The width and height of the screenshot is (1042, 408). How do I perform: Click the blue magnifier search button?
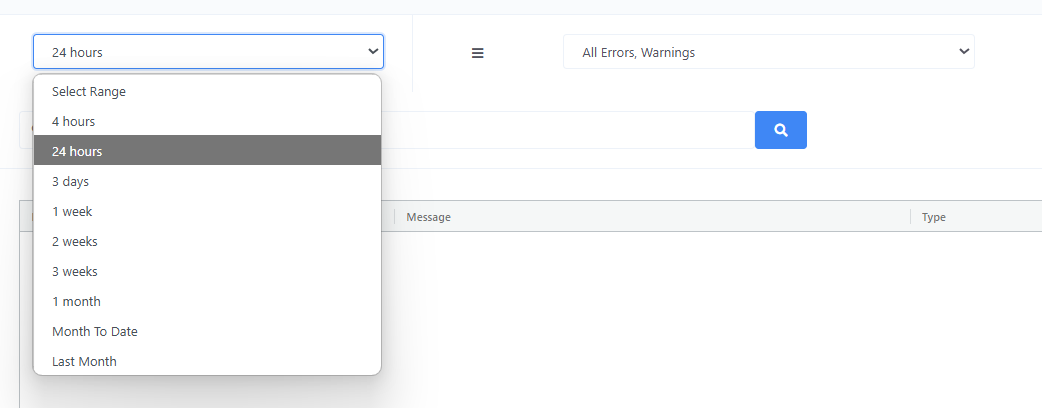point(781,130)
